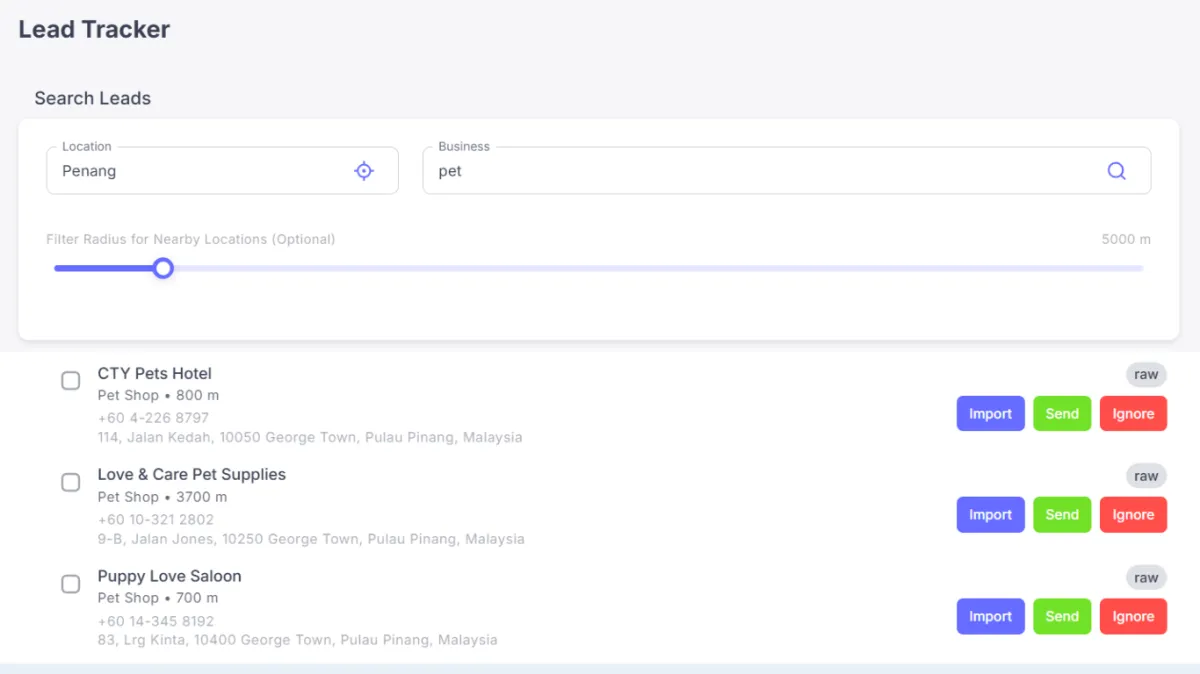Click the address 114, Jalan Kedah

coord(310,437)
